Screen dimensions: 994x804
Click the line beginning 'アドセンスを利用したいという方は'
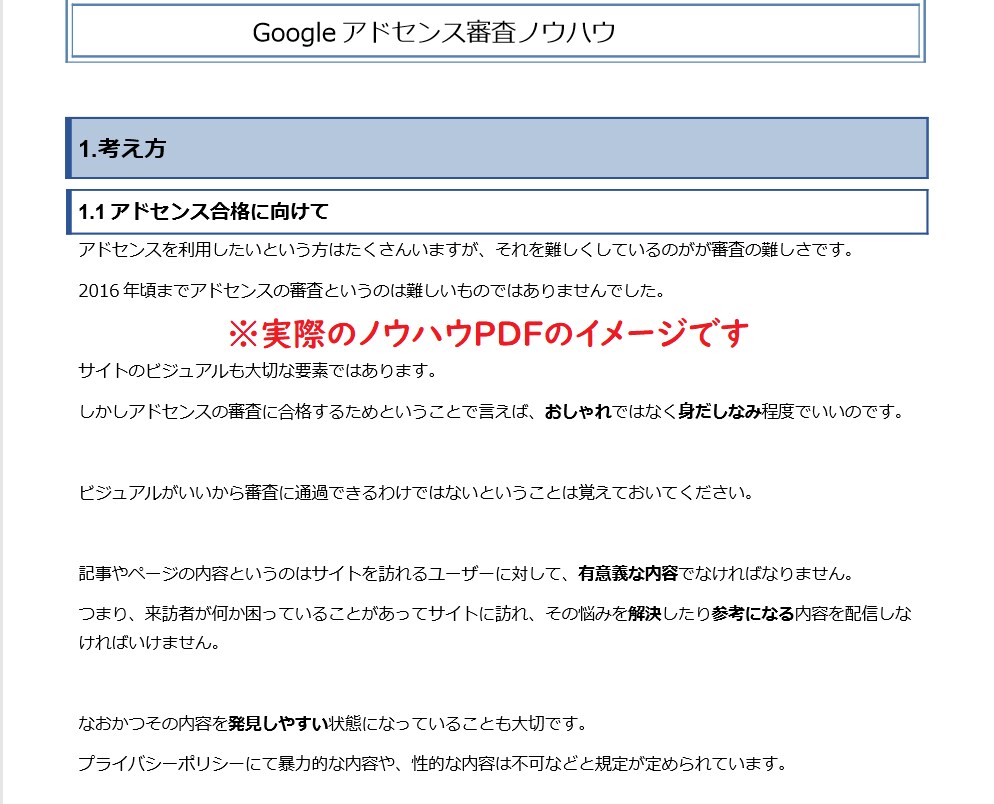pos(467,250)
